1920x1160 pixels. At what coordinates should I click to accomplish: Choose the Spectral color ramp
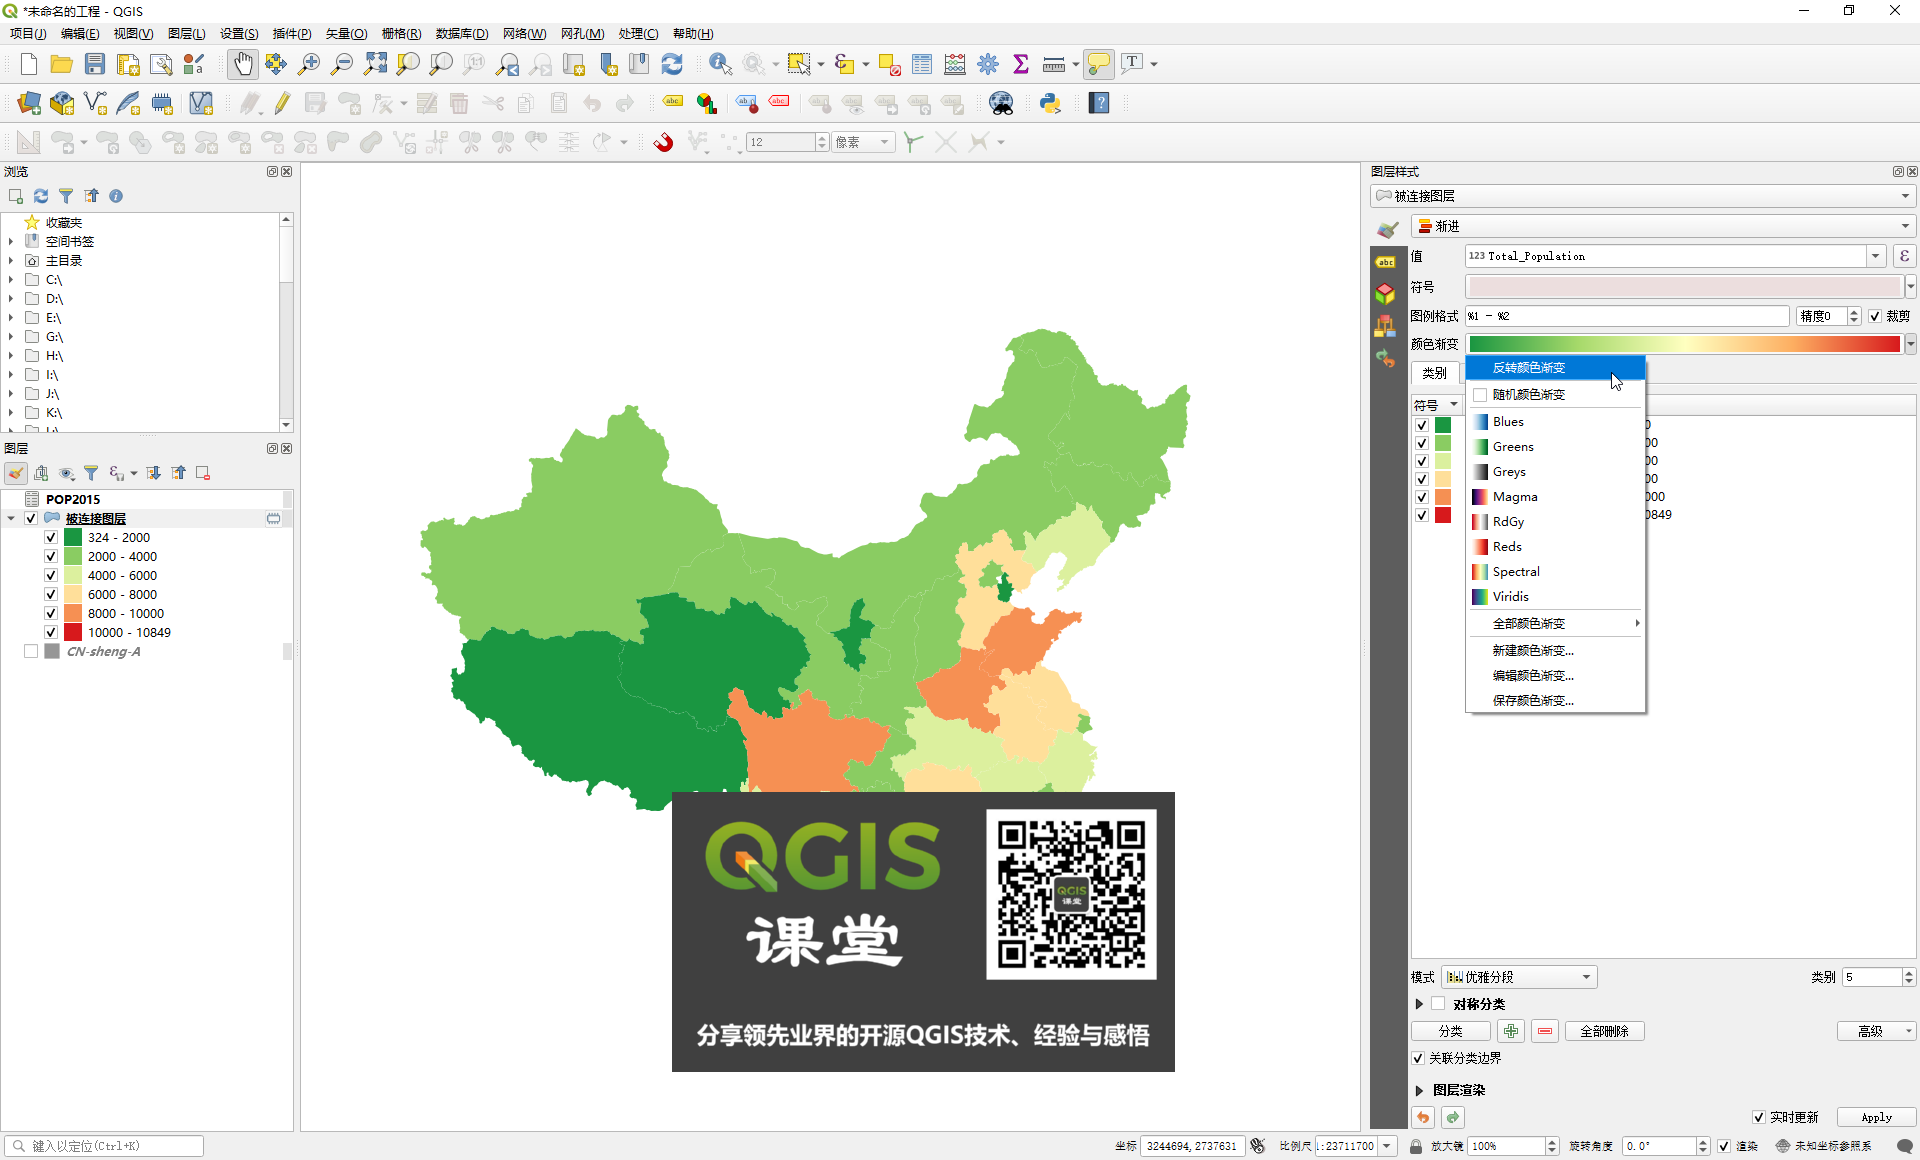(x=1555, y=572)
